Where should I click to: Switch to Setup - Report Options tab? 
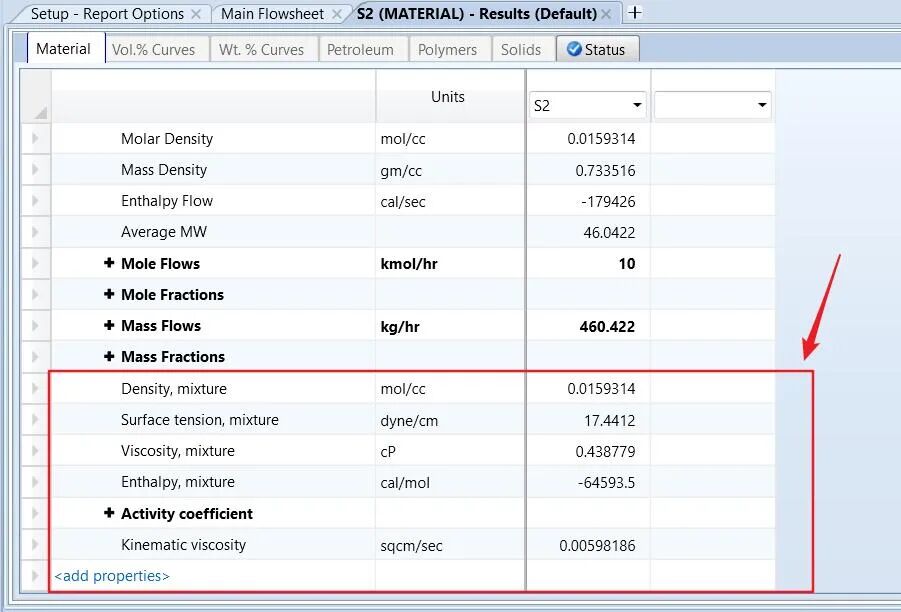(x=107, y=14)
